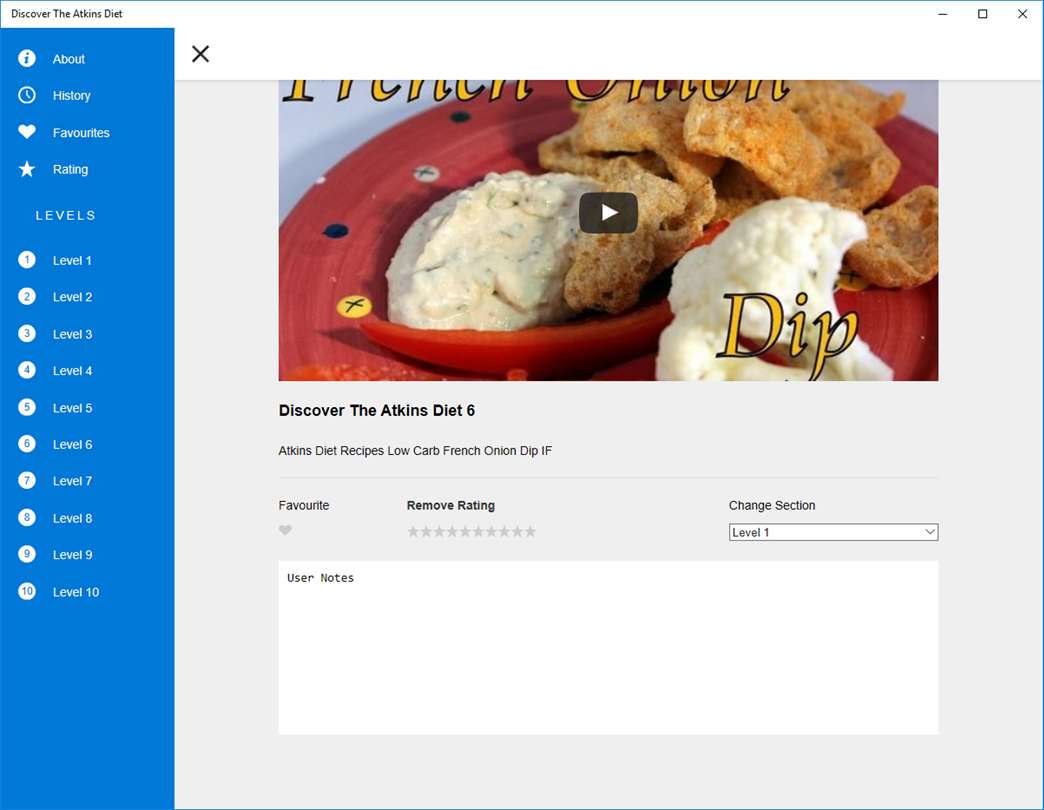
Task: Navigate to Level 5 label
Action: [73, 408]
